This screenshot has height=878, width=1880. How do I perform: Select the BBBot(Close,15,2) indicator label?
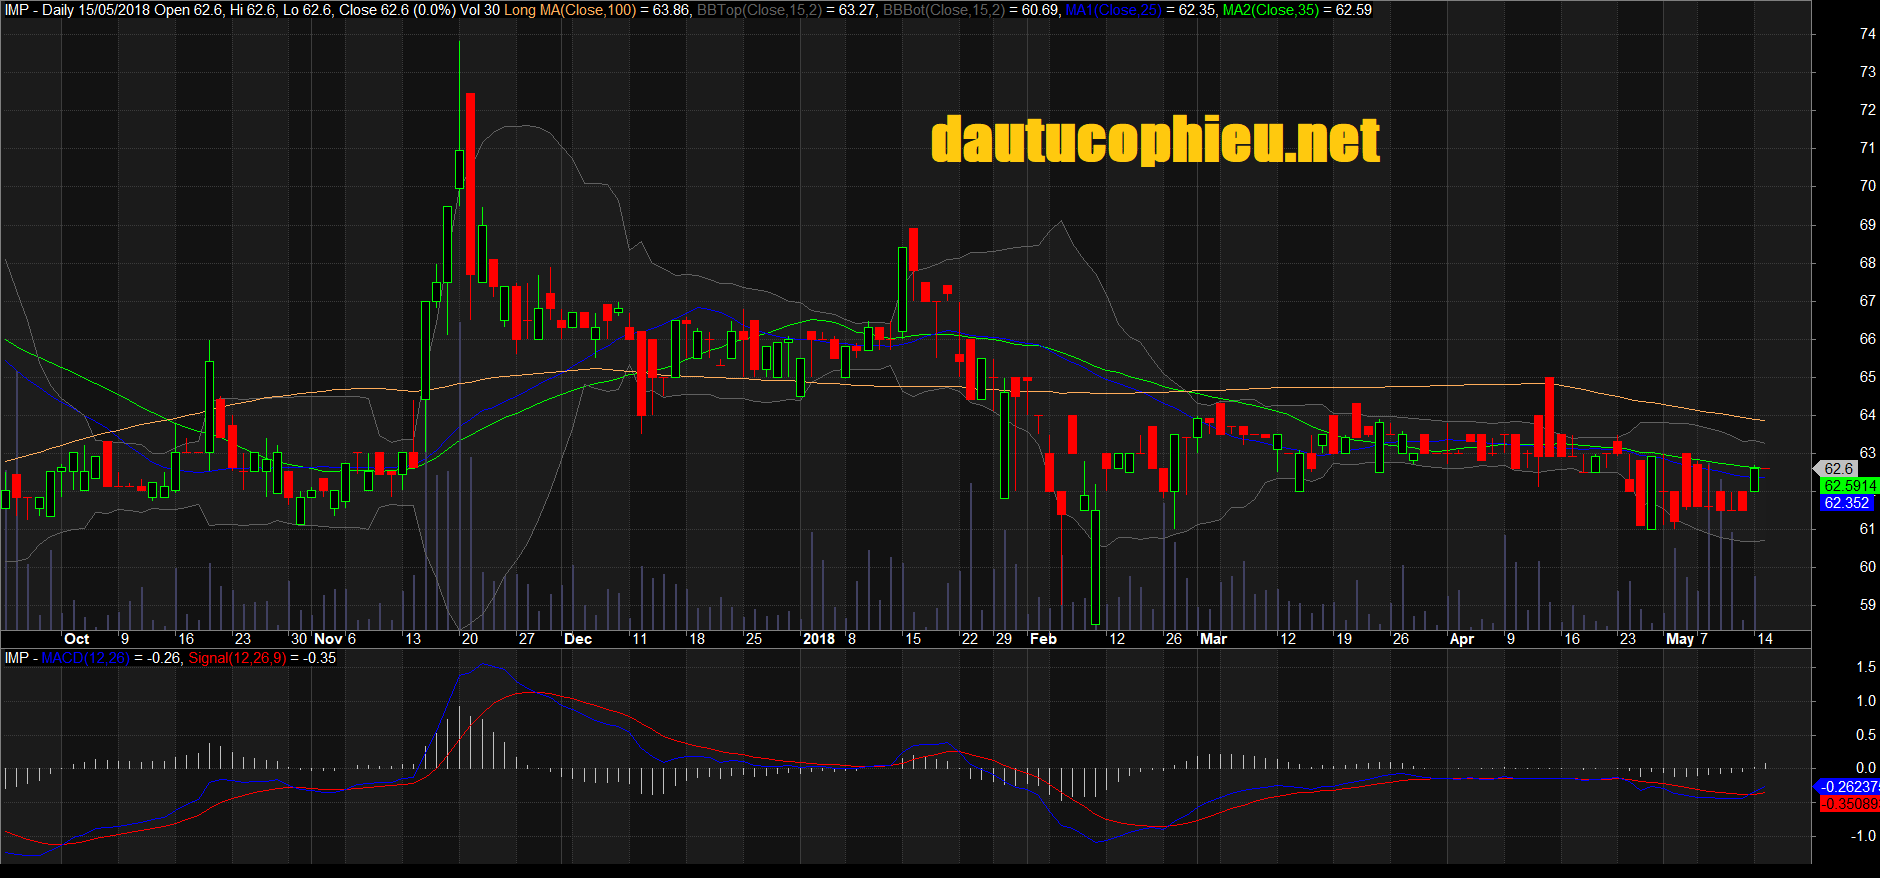tap(943, 10)
